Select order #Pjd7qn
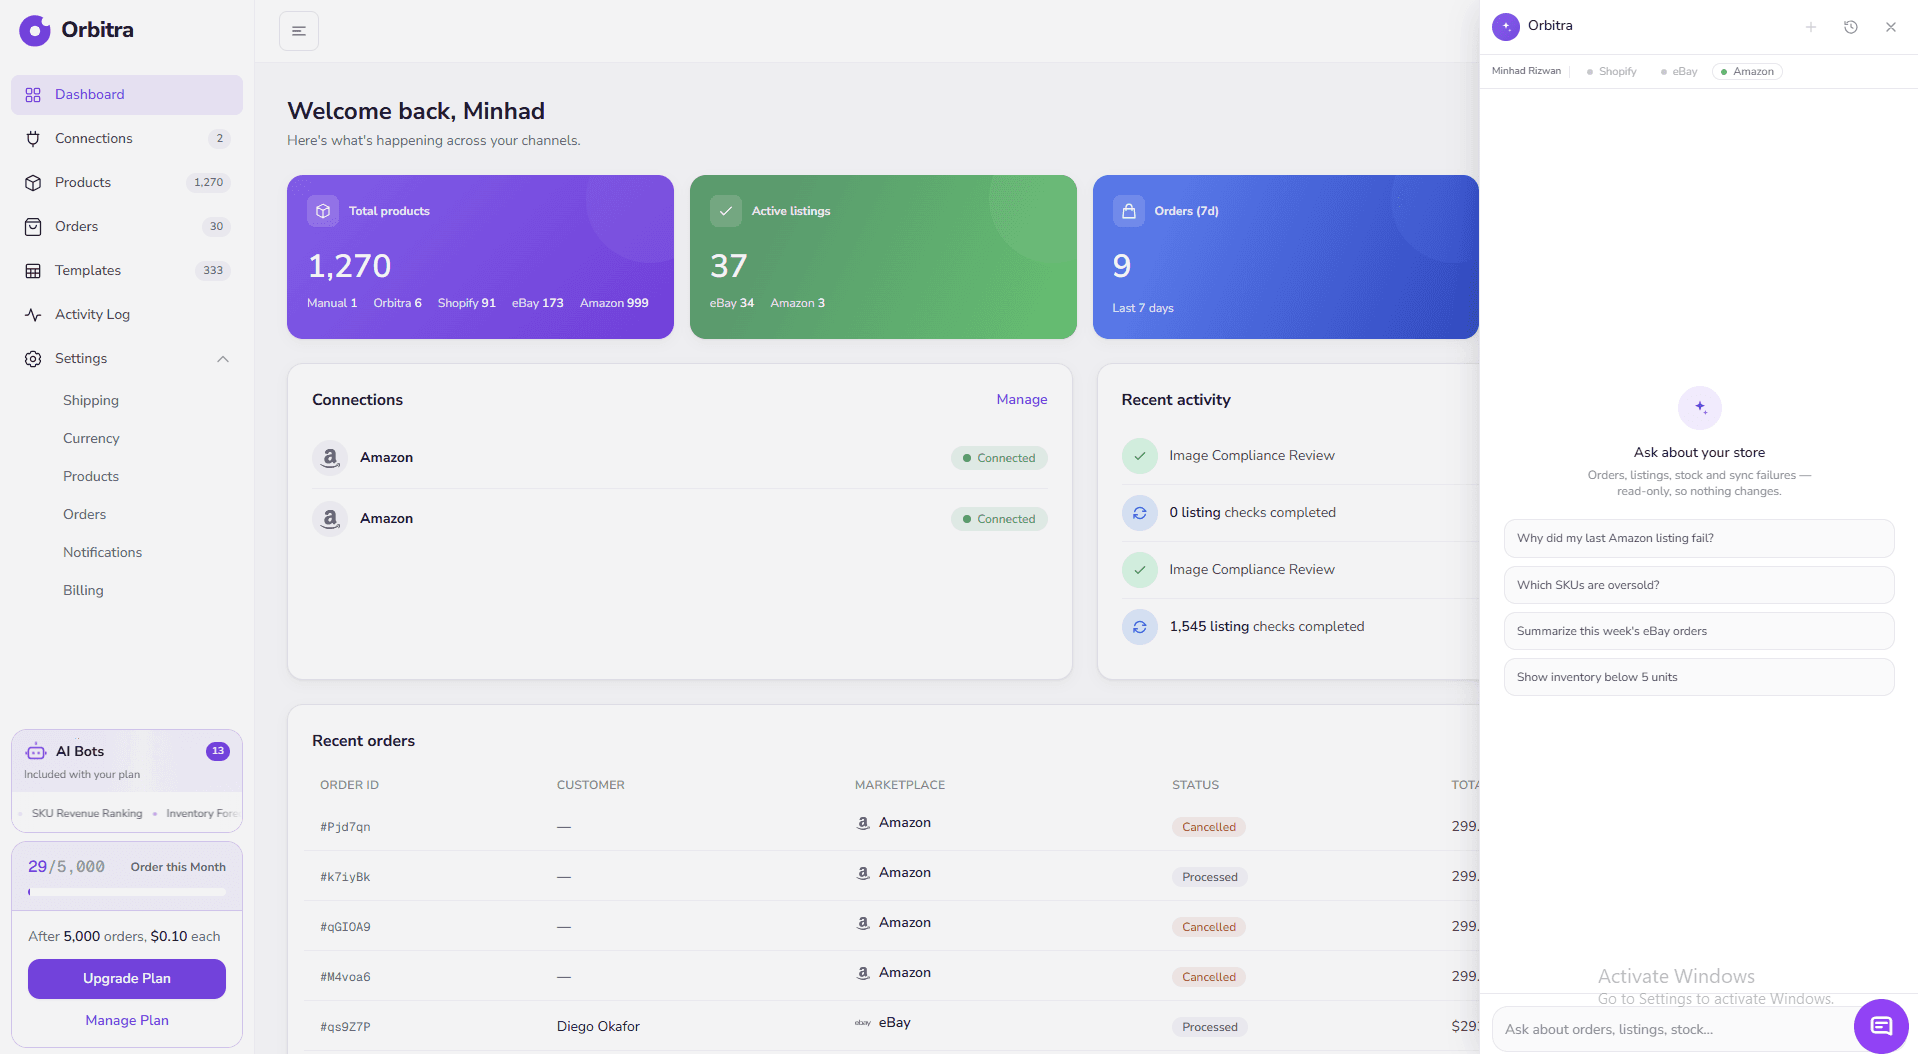The image size is (1918, 1054). [345, 827]
